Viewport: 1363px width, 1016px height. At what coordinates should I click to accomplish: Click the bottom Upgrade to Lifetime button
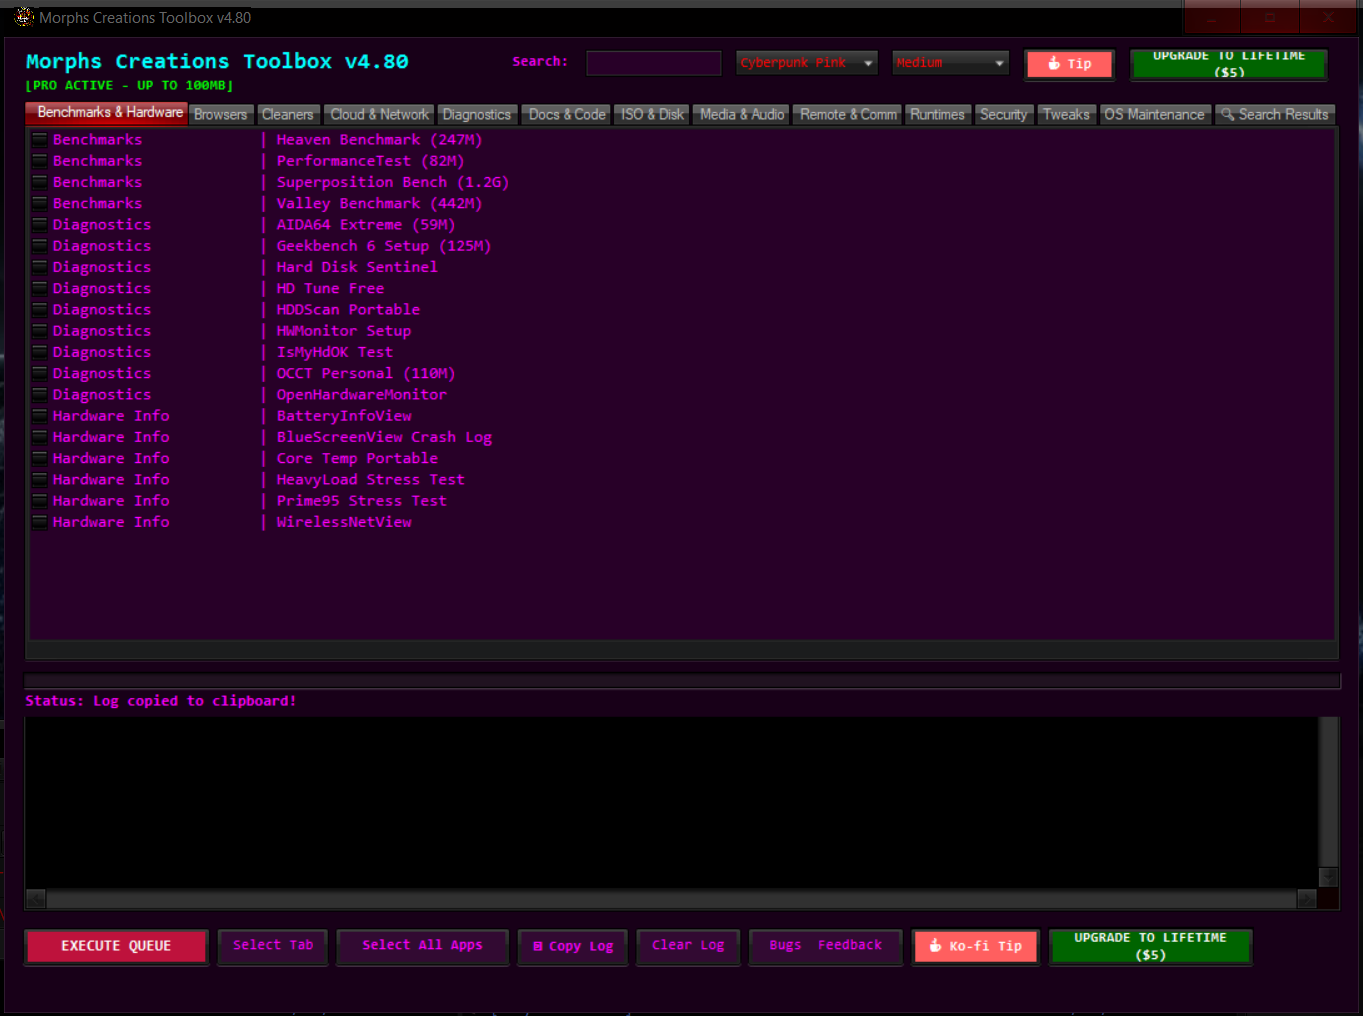[1150, 946]
